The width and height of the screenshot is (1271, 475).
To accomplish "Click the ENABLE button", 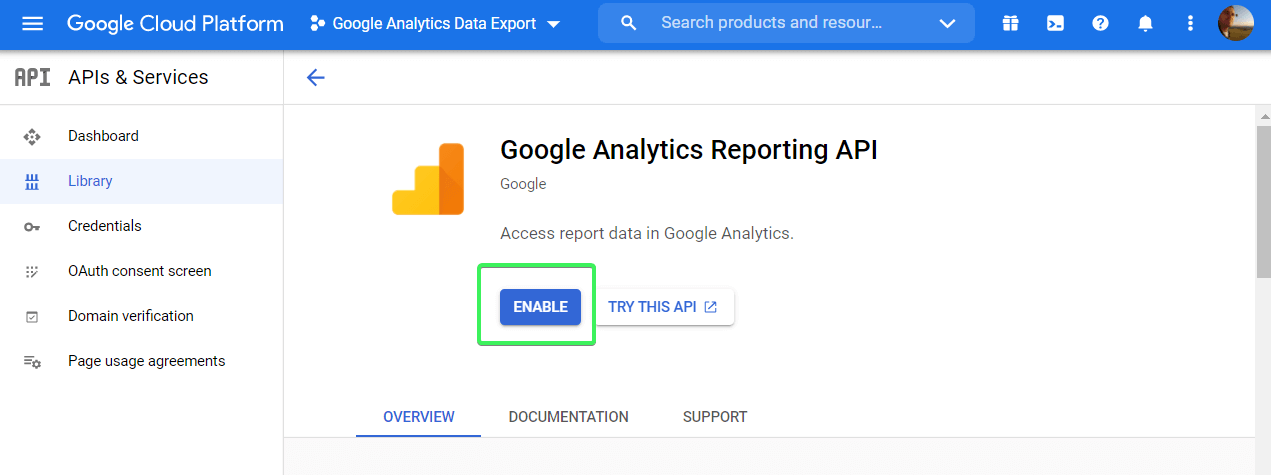I will pyautogui.click(x=540, y=307).
